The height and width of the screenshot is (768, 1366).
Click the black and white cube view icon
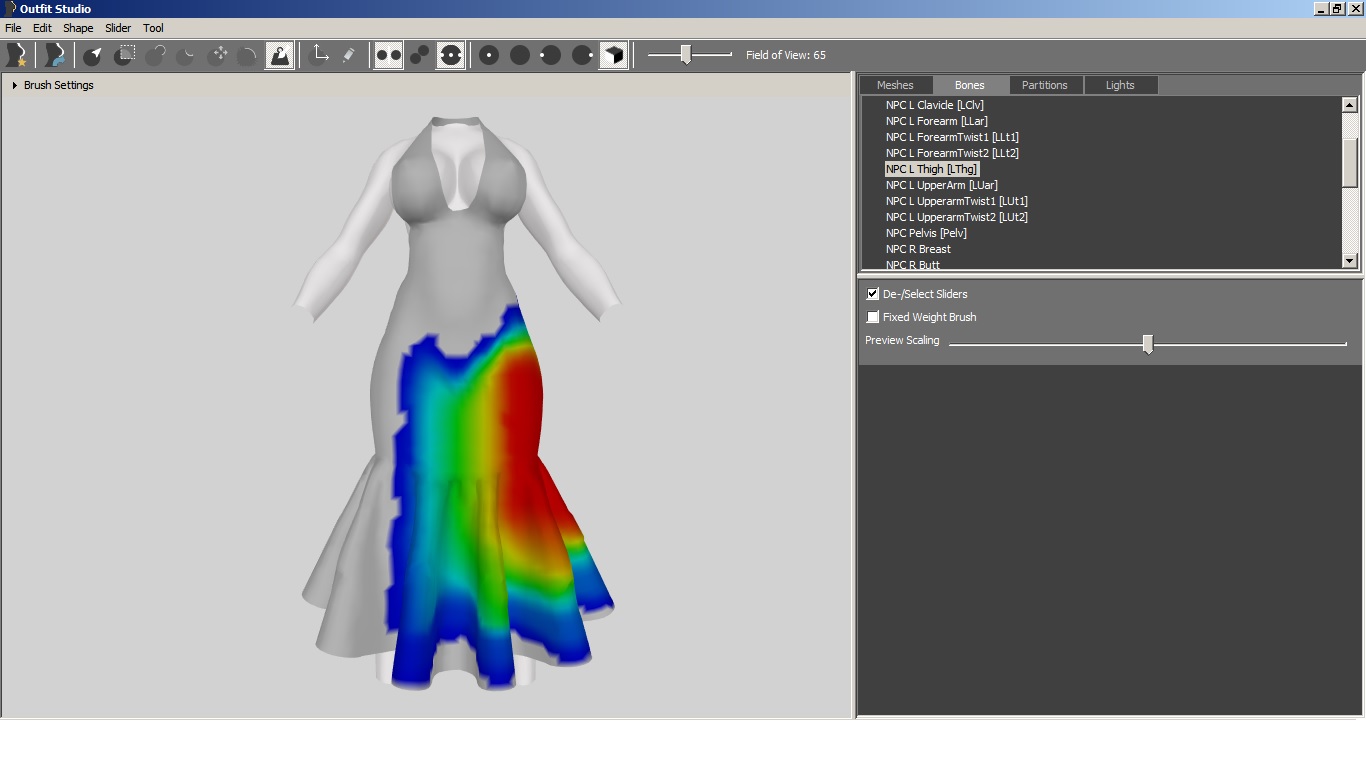point(613,55)
